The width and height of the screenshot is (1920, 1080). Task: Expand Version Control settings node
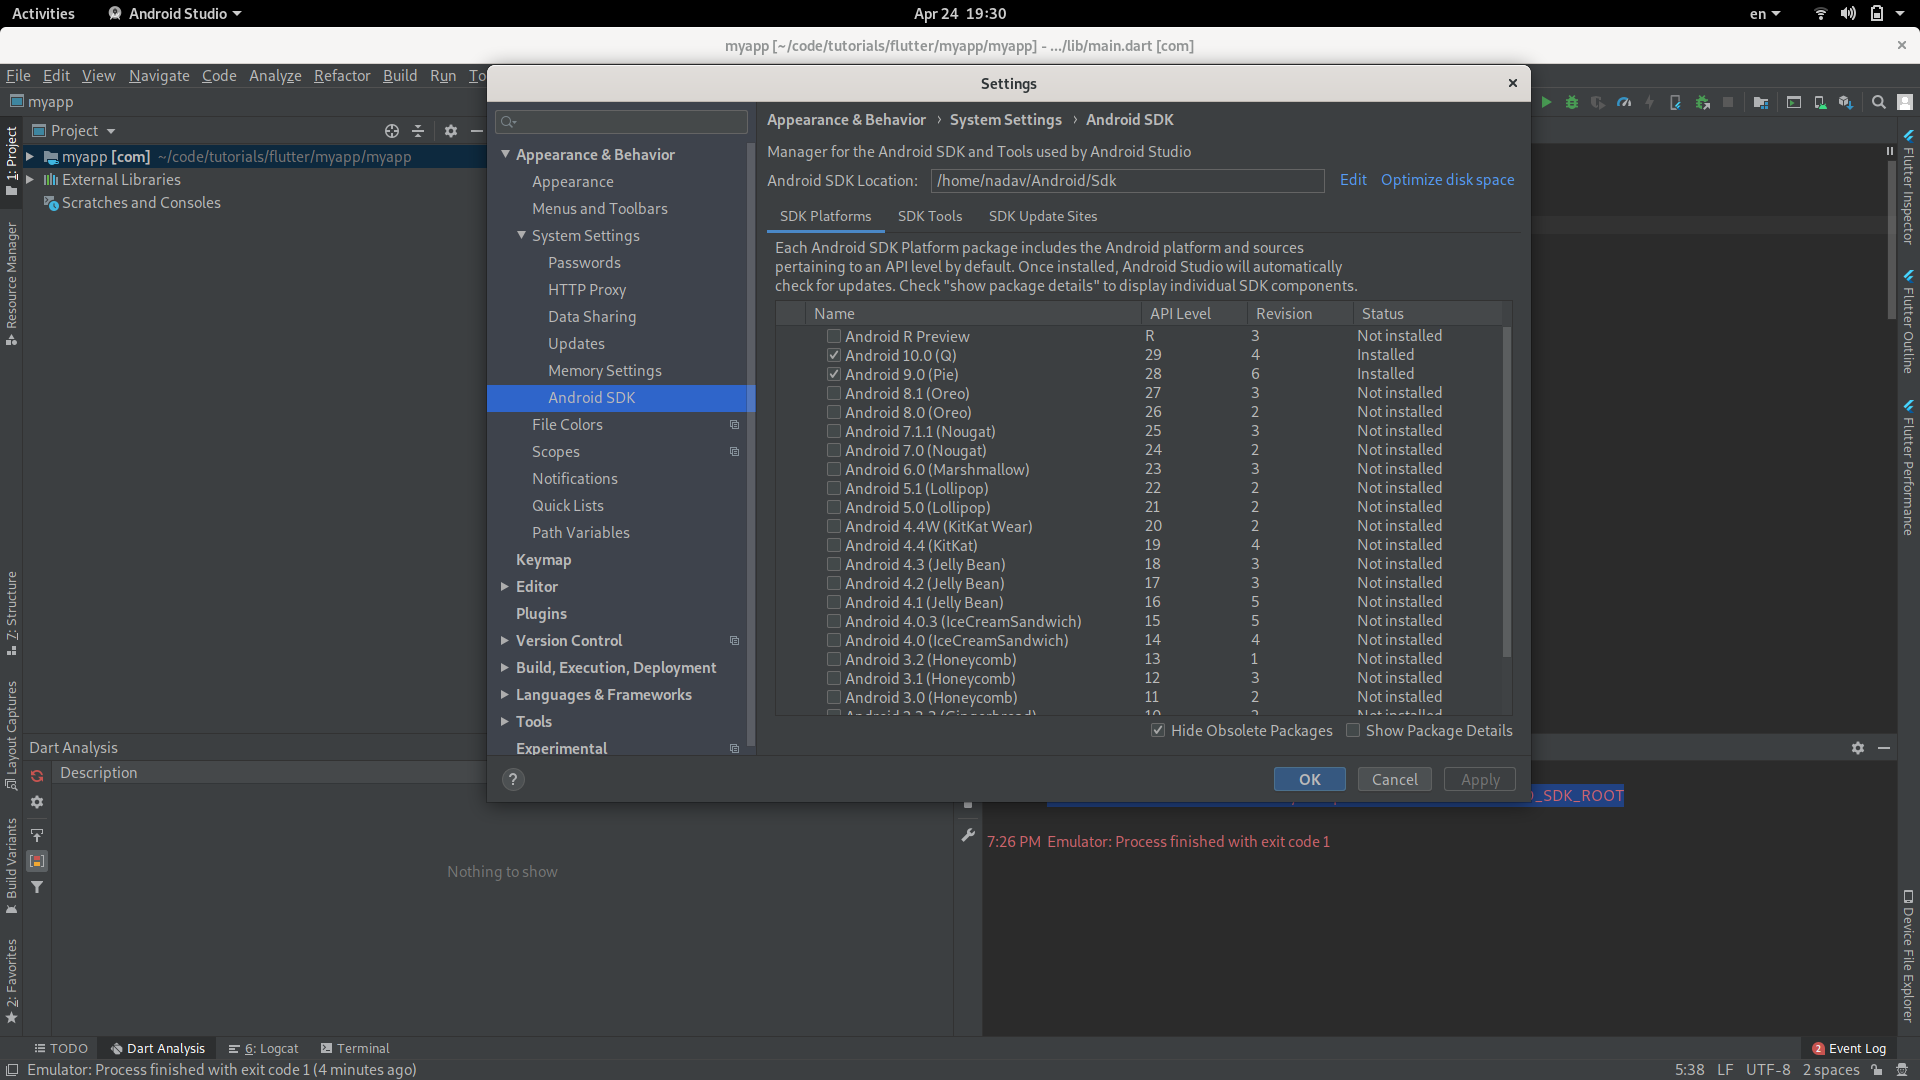(505, 641)
